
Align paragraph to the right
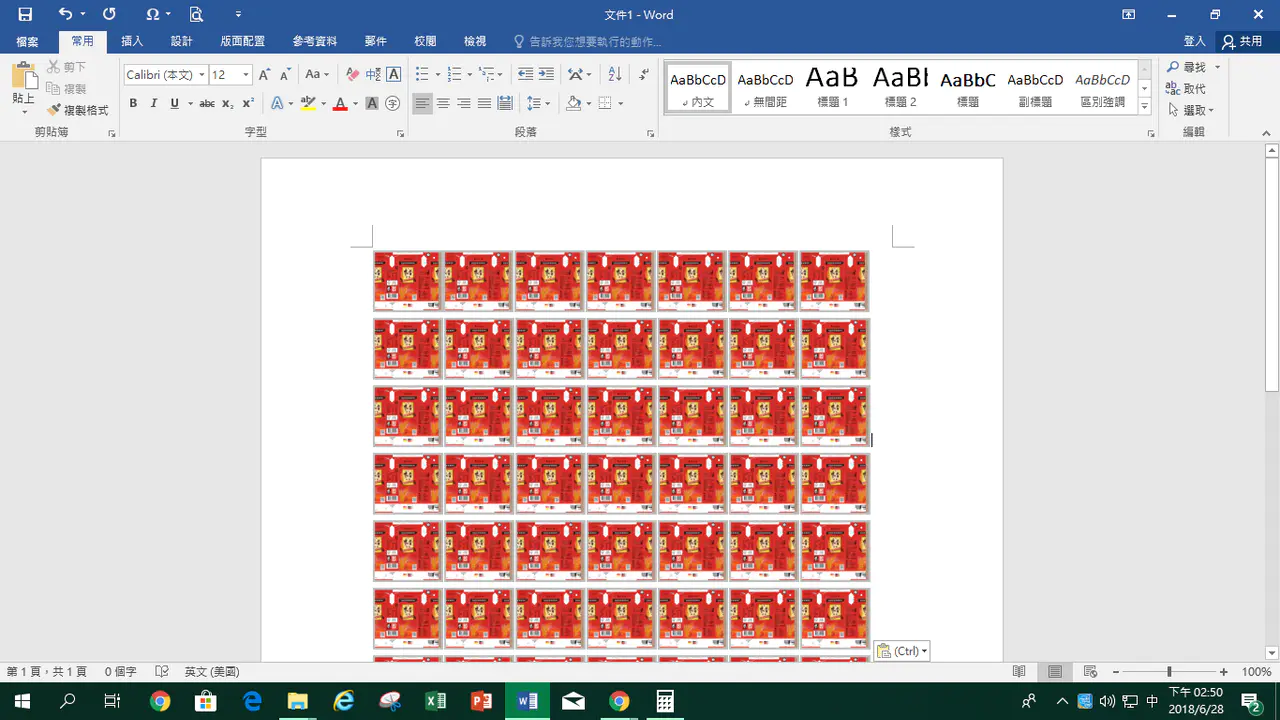464,104
